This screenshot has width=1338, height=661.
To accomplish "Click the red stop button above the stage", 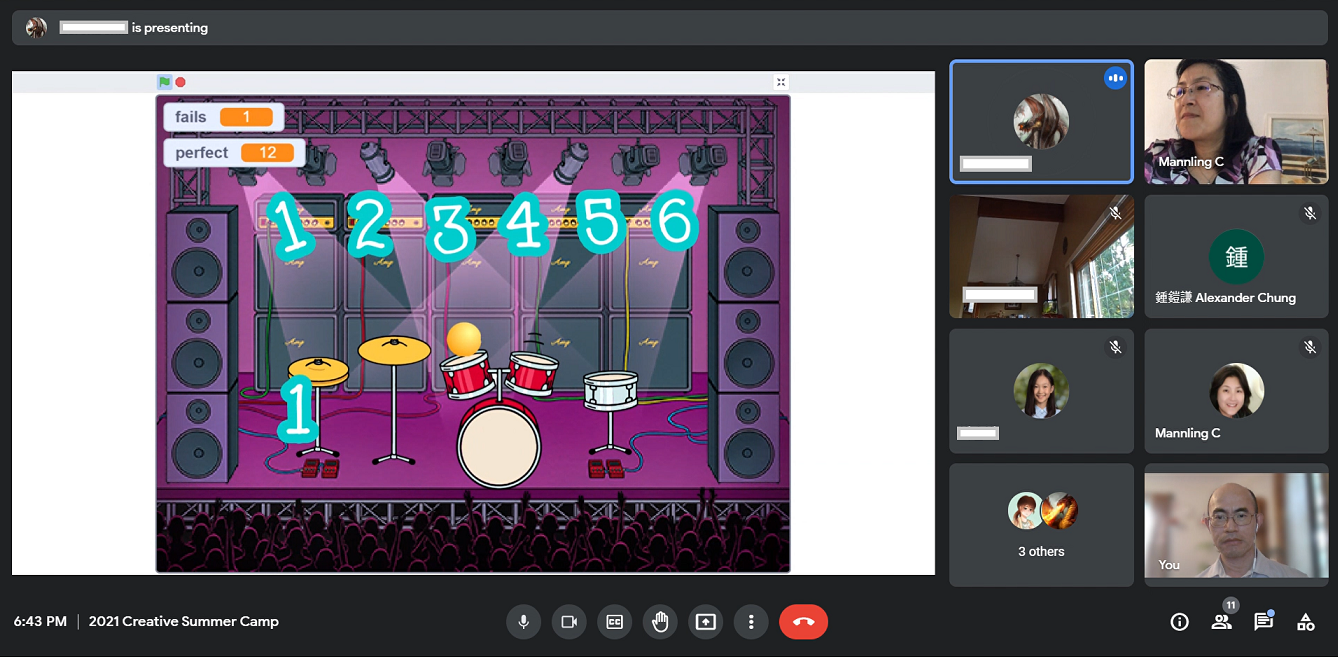I will pyautogui.click(x=181, y=82).
